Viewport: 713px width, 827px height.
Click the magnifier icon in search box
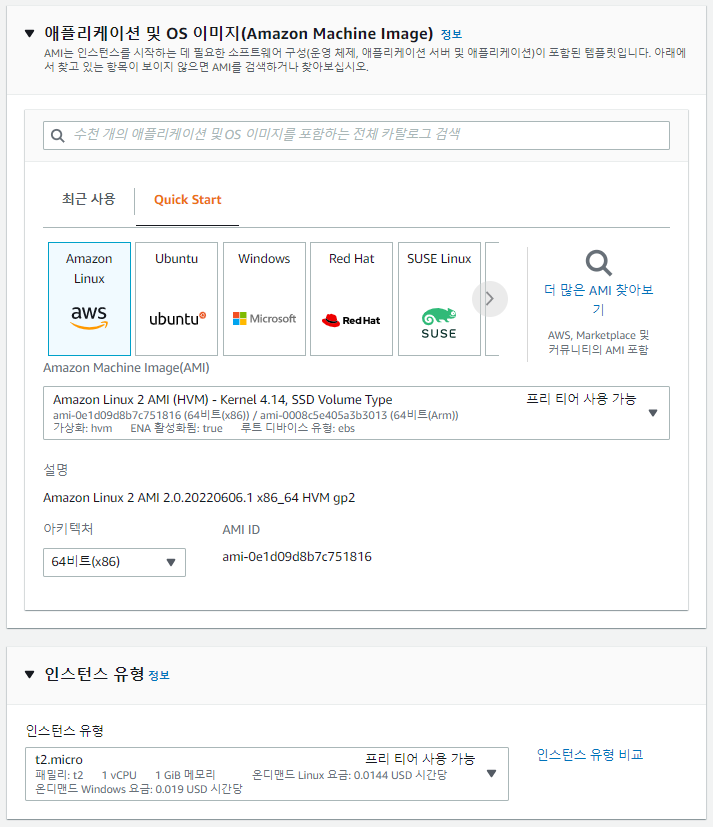57,136
